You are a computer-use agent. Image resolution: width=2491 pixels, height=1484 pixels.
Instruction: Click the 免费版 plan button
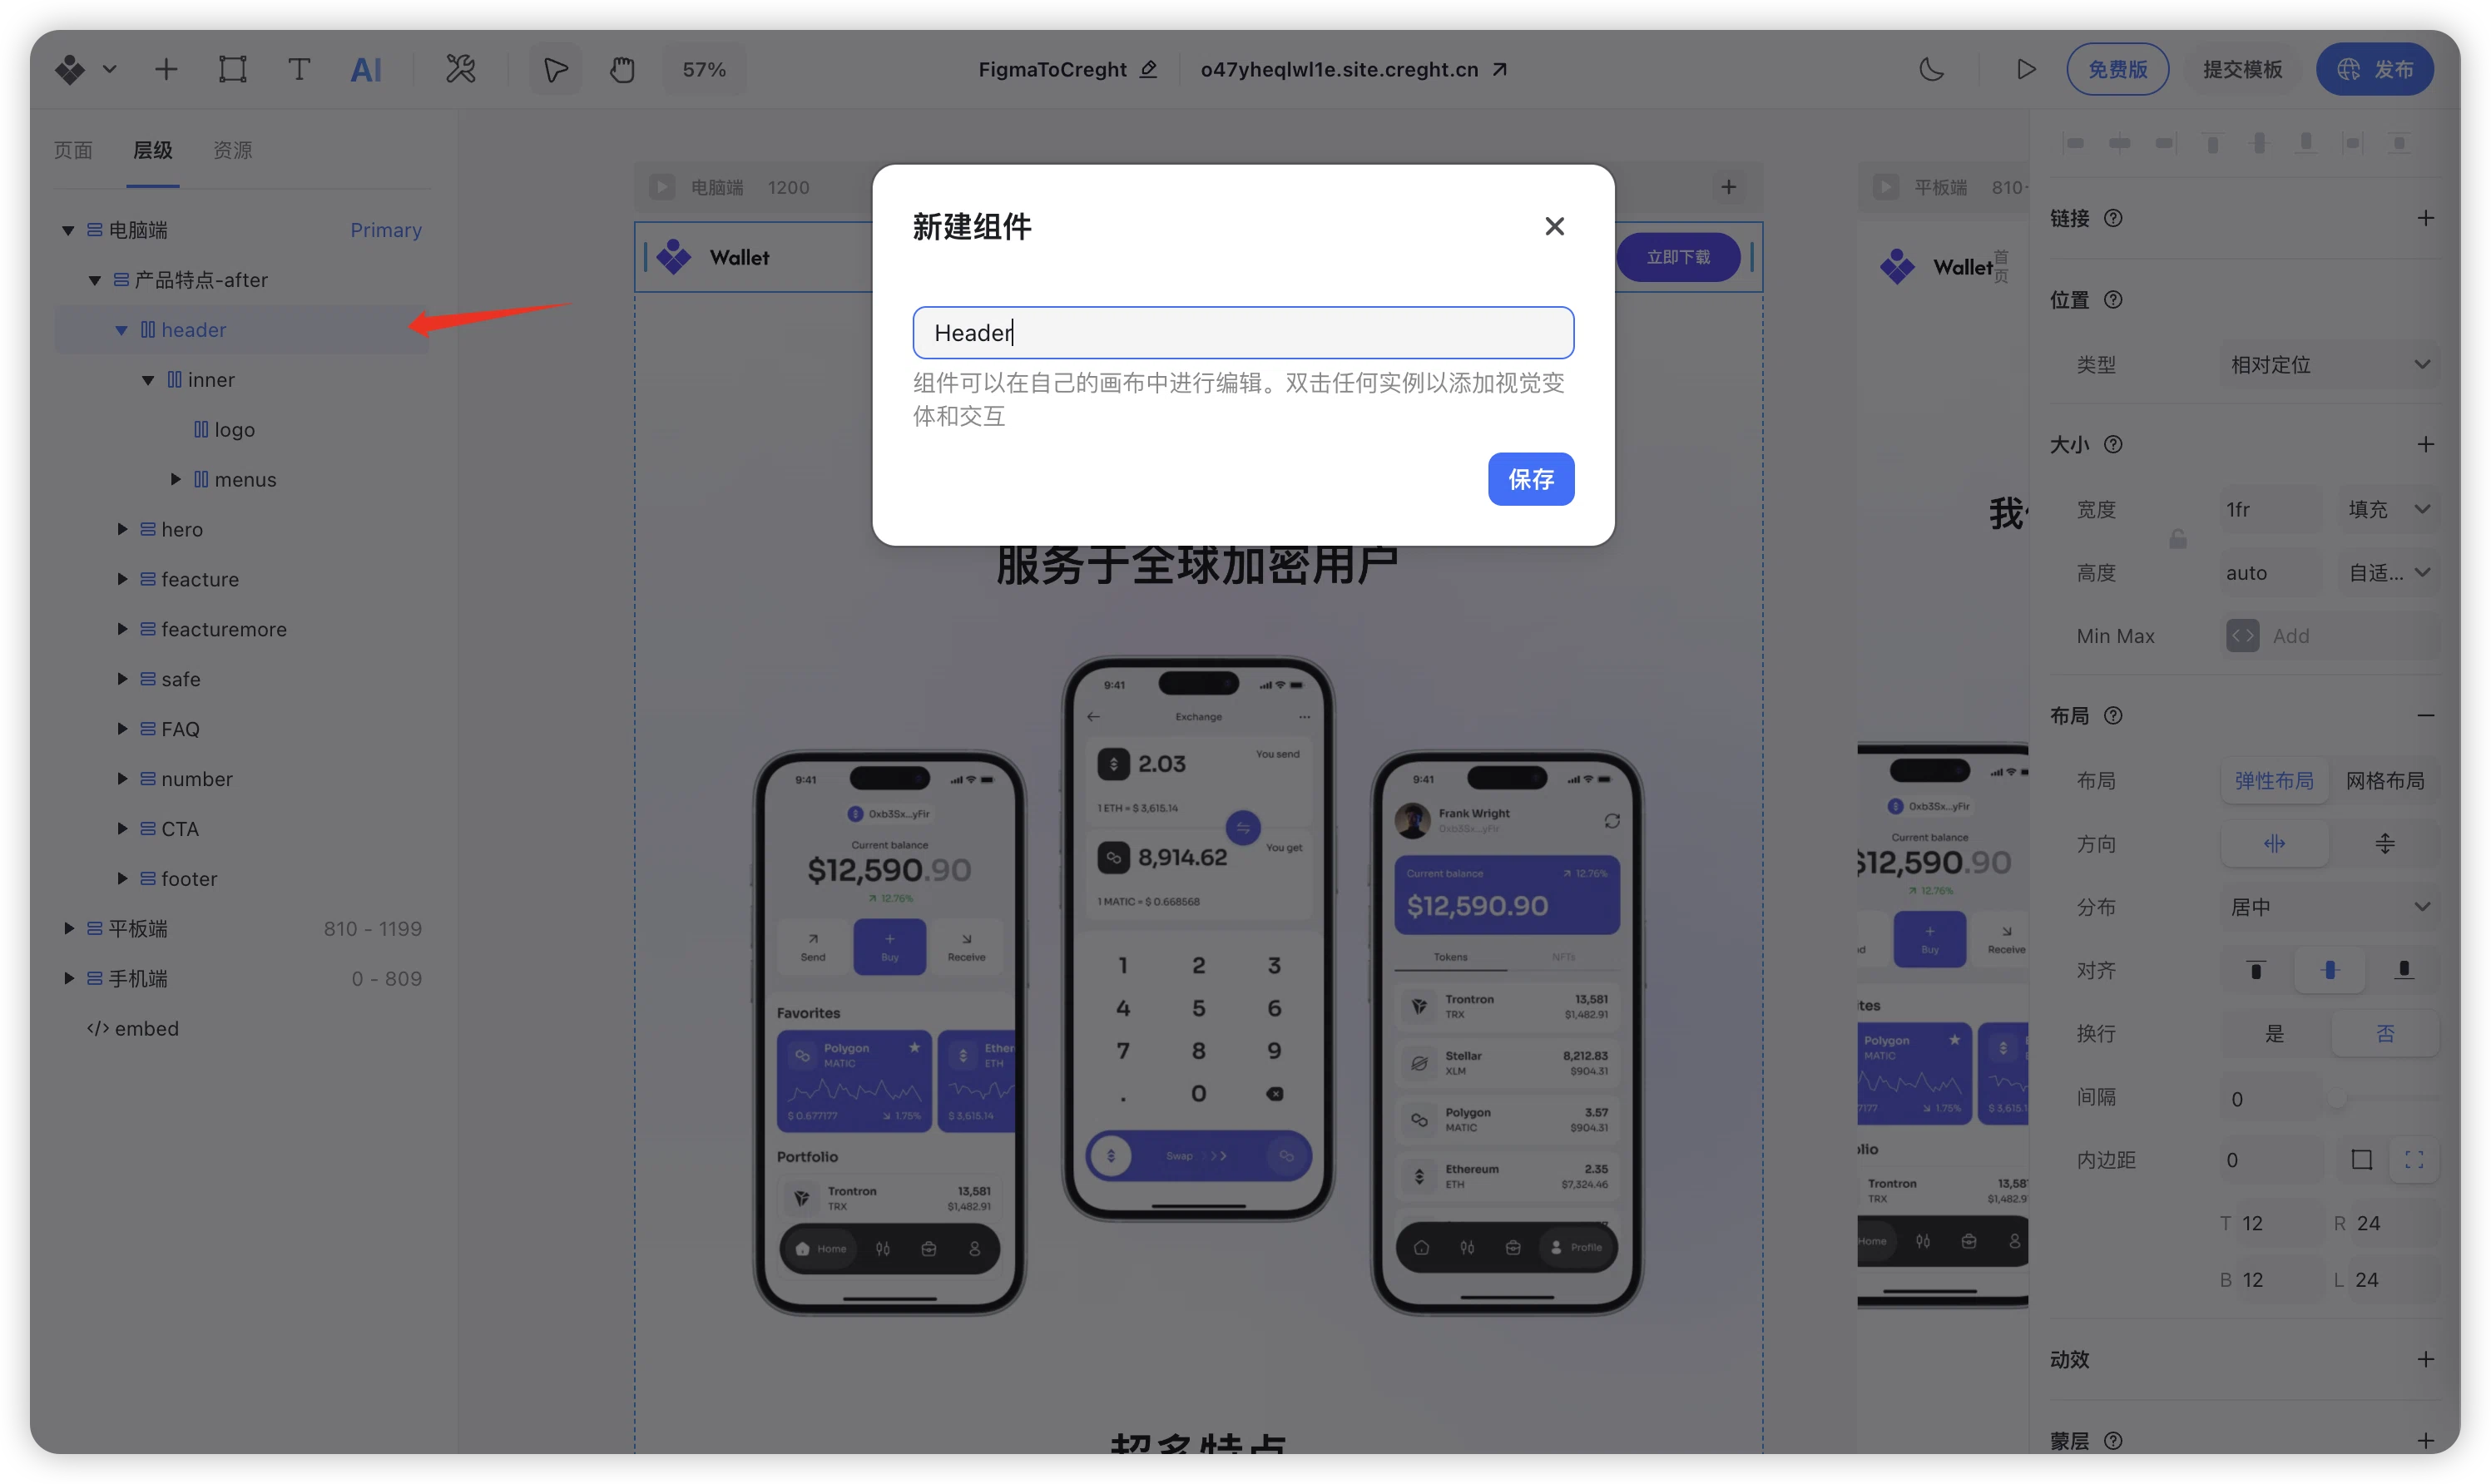(2118, 69)
